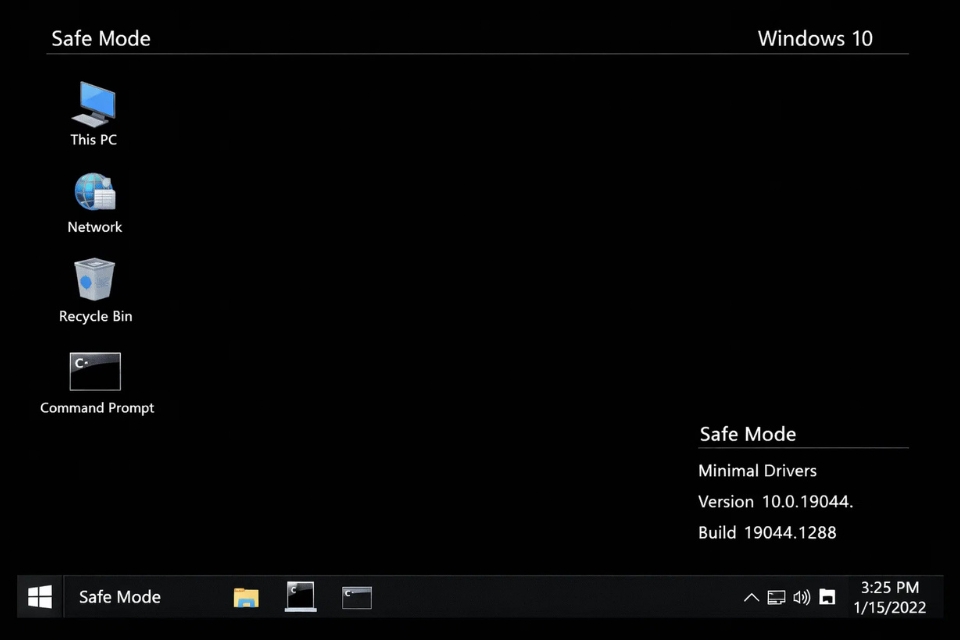Viewport: 960px width, 640px height.
Task: Select the Safe Mode info panel heading
Action: pyautogui.click(x=747, y=434)
